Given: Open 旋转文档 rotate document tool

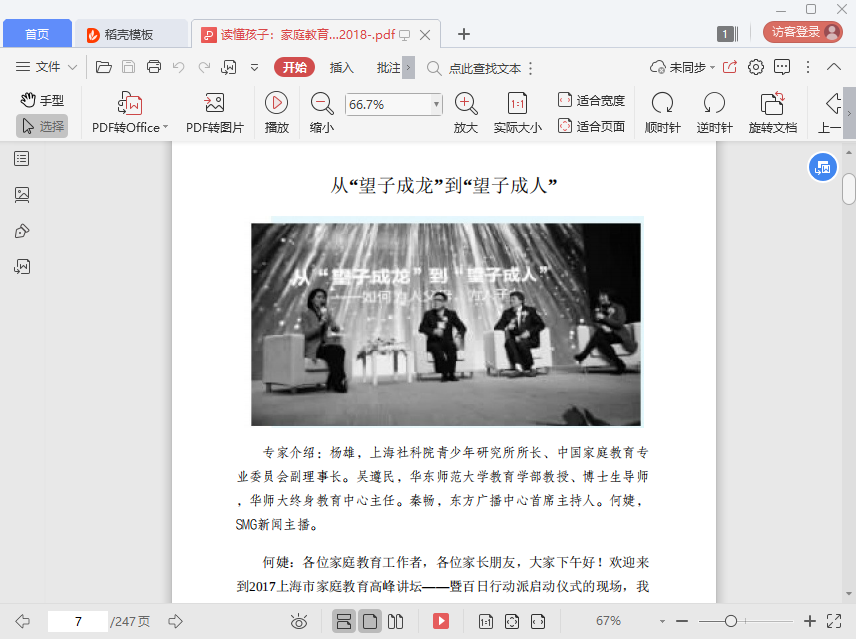Looking at the screenshot, I should click(772, 113).
